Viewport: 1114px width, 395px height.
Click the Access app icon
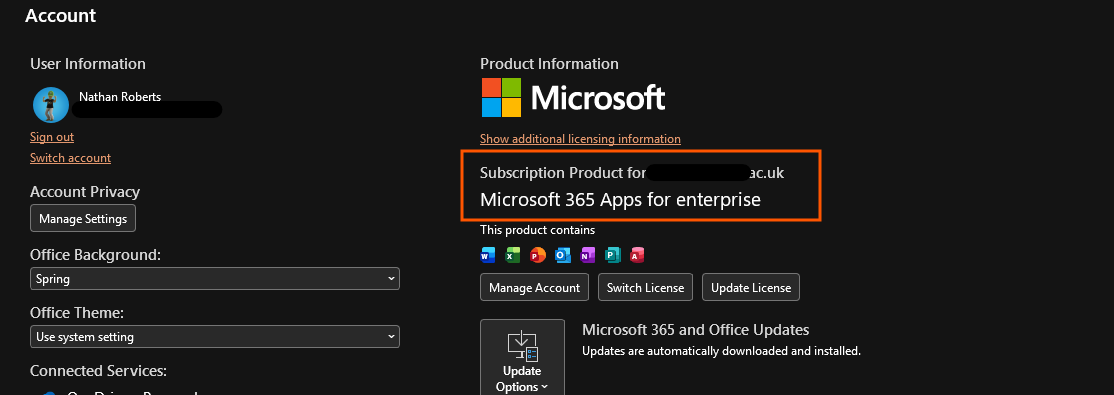pyautogui.click(x=637, y=254)
